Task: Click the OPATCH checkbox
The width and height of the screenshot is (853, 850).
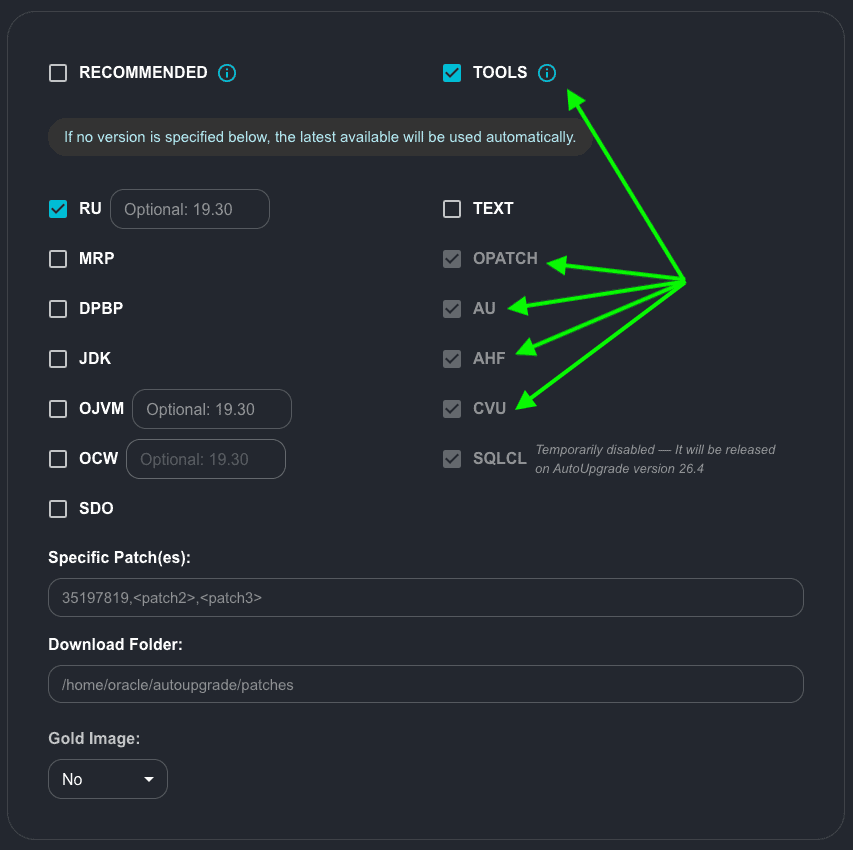Action: point(452,259)
